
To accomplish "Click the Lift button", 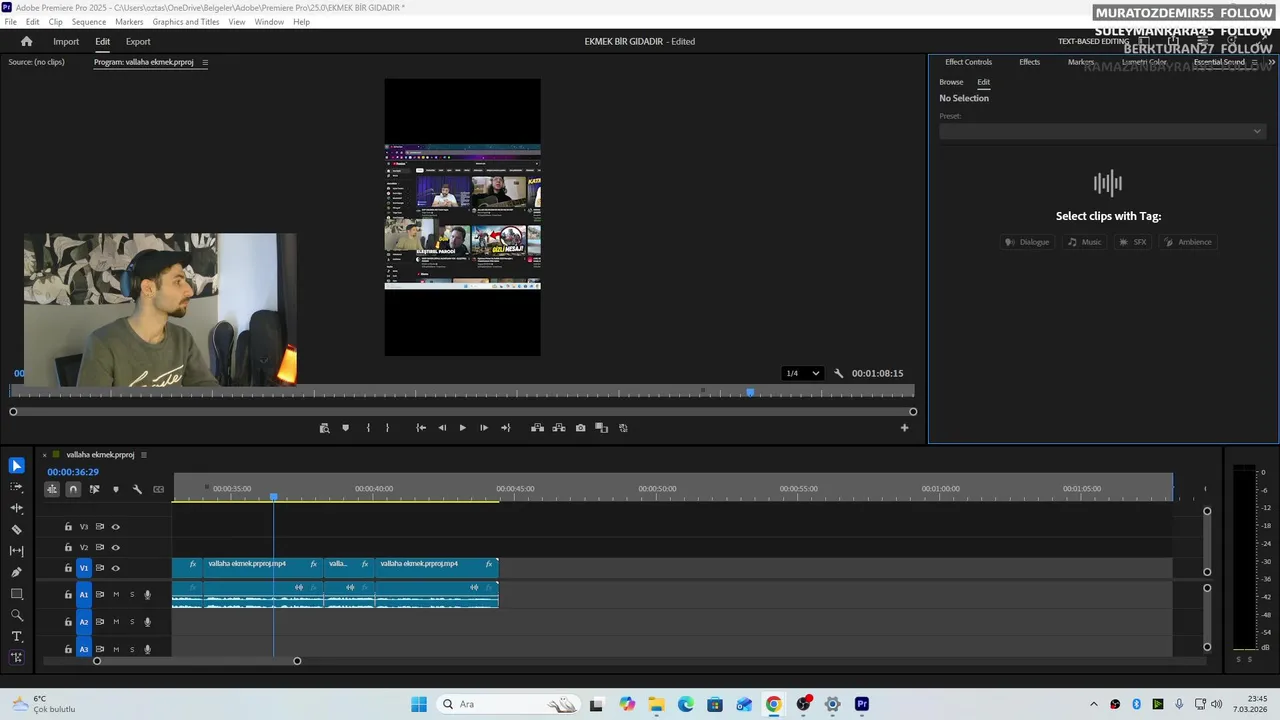I will point(537,428).
